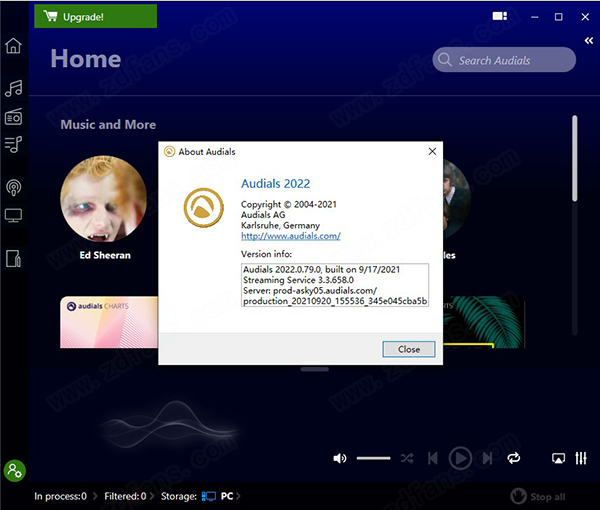Screen dimensions: 600x510
Task: Close the About Audials dialog with X
Action: (432, 152)
